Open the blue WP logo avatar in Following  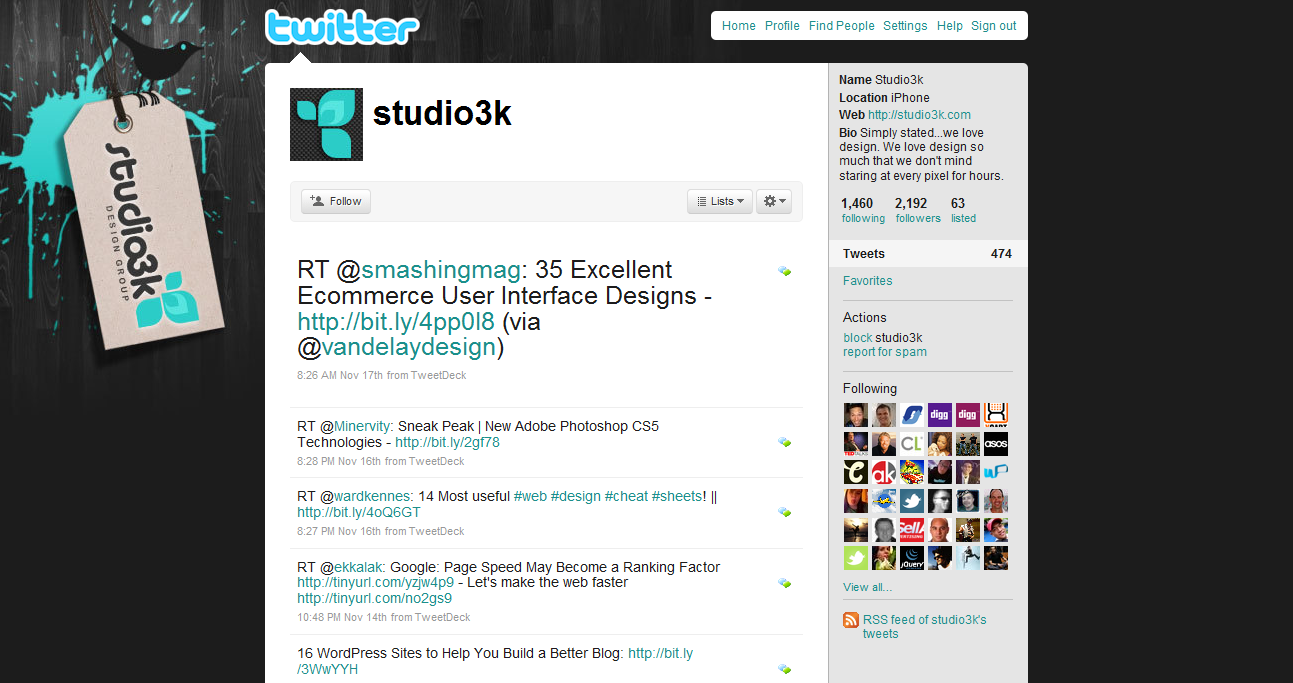coord(996,472)
